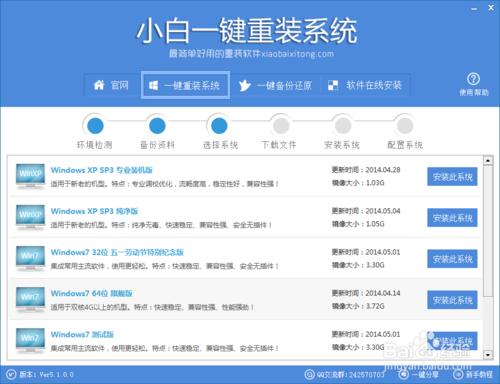Select the Windows XP SP3 专业装机版 thumbnail
The width and height of the screenshot is (500, 384).
coord(30,176)
